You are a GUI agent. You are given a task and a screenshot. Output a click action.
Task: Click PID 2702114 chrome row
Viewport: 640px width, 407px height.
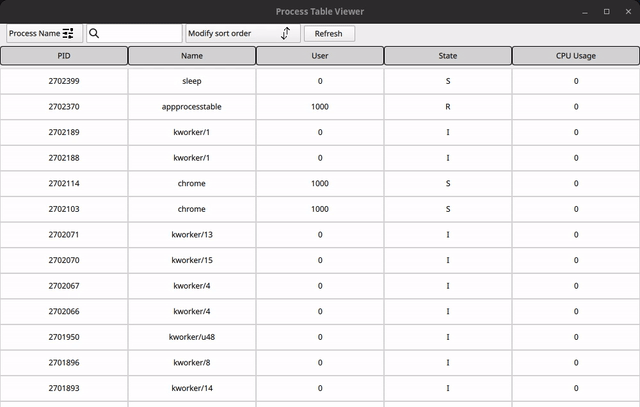(x=64, y=184)
